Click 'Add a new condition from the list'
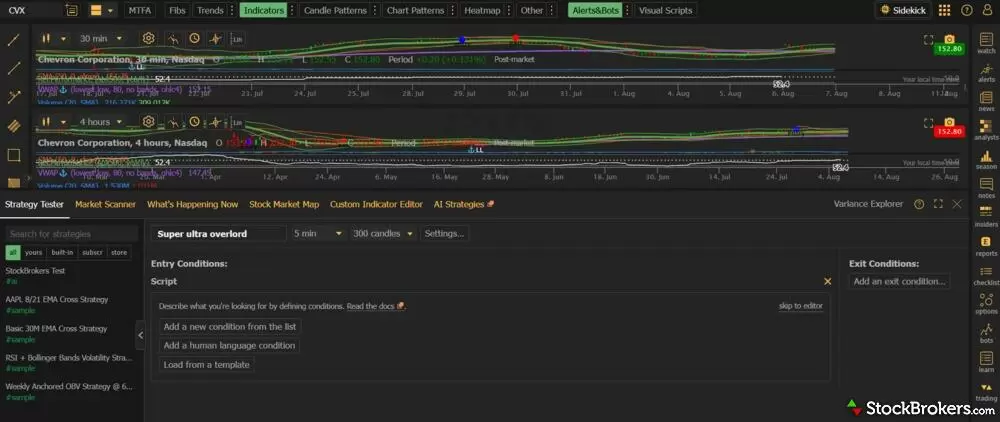The image size is (1000, 422). click(230, 326)
